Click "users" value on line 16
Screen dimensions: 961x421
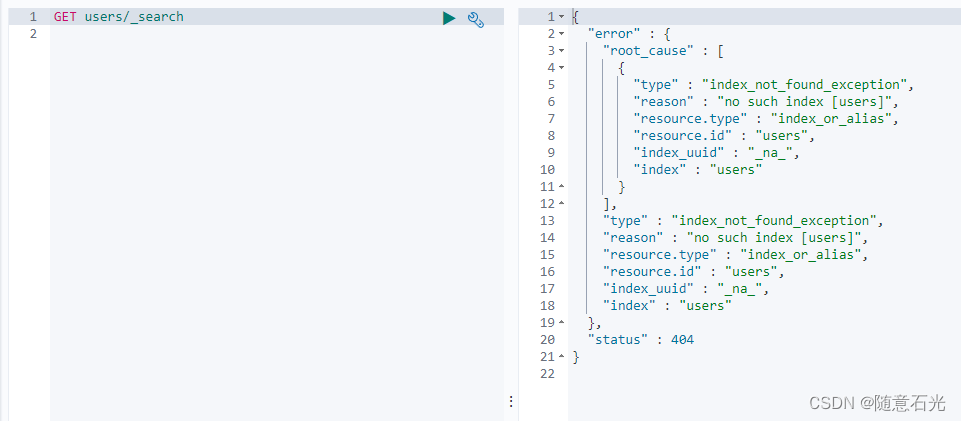pyautogui.click(x=751, y=271)
